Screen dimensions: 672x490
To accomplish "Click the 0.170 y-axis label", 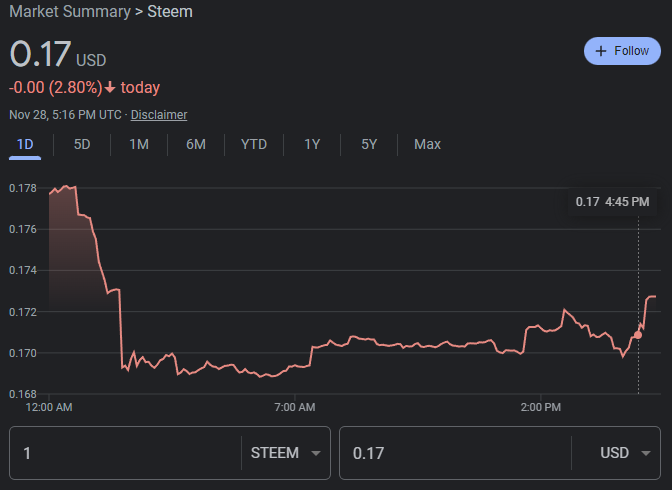I will pos(23,353).
